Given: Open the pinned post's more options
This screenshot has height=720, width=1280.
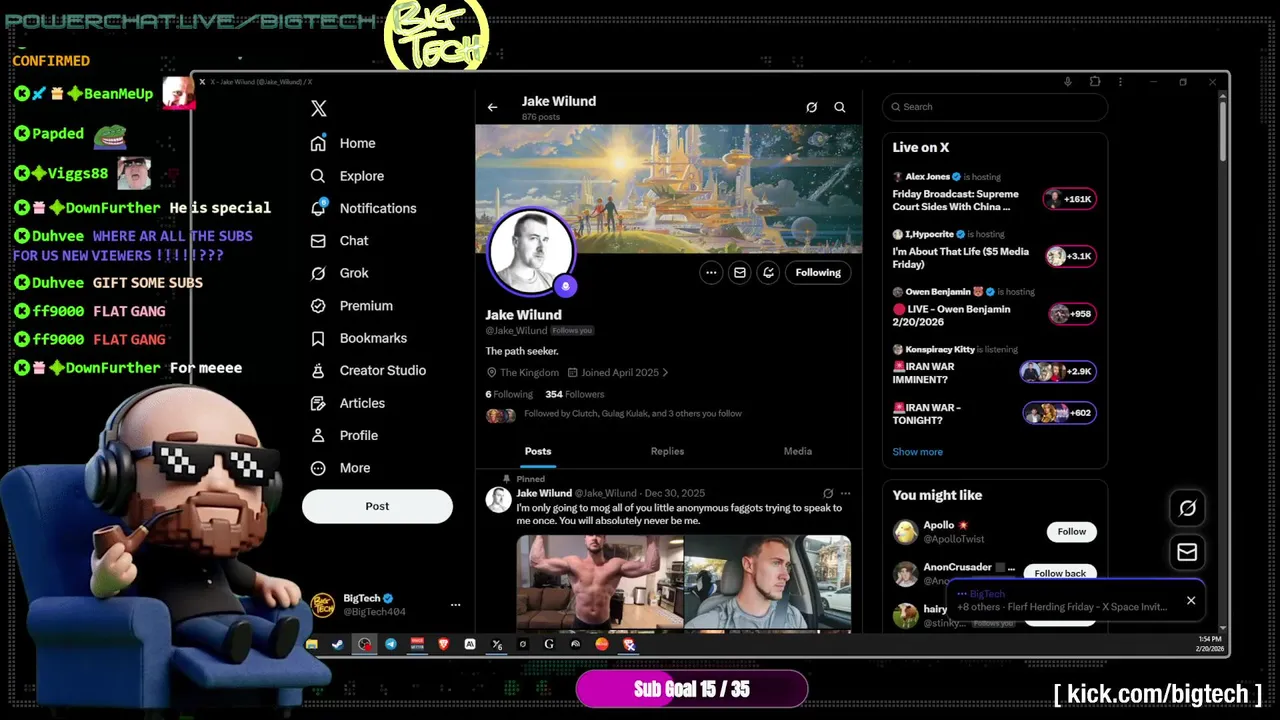Looking at the screenshot, I should pyautogui.click(x=846, y=493).
